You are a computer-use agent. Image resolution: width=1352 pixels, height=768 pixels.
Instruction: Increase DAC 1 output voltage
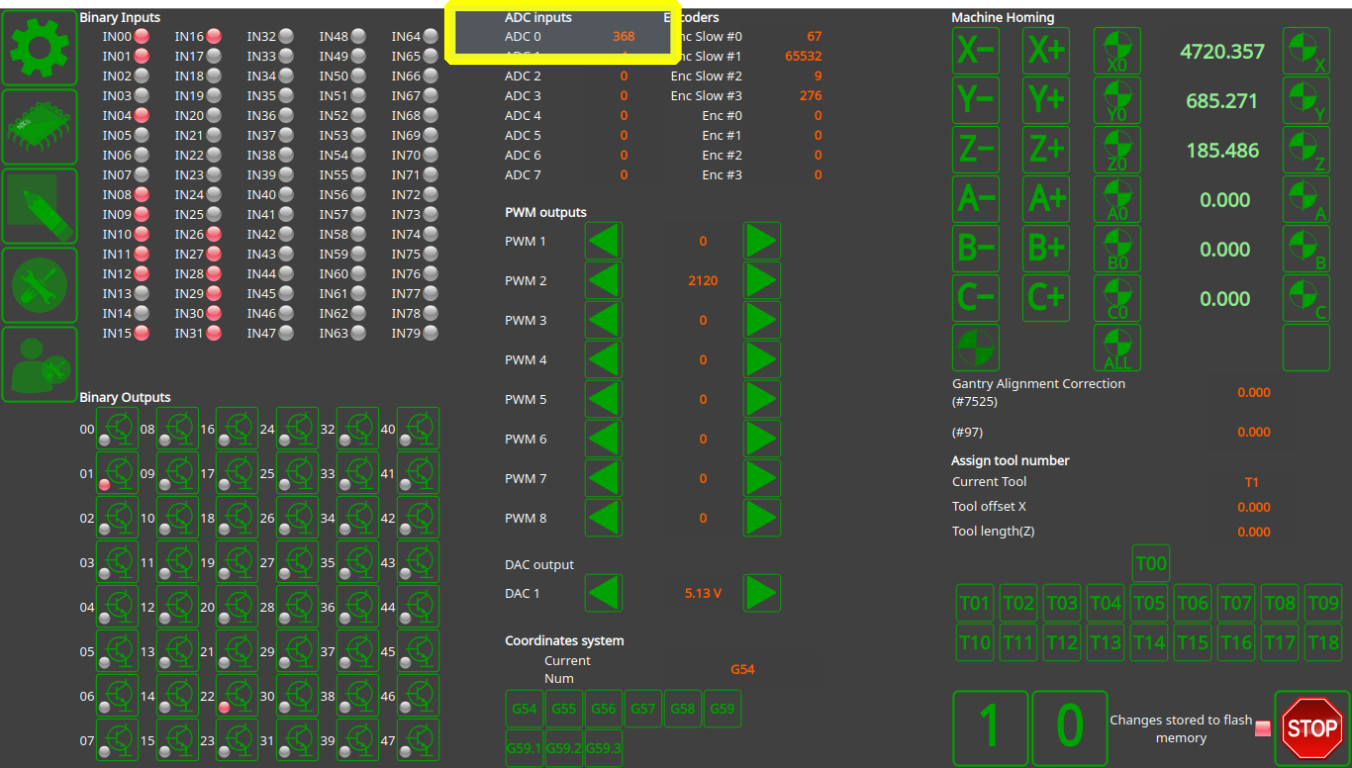(761, 593)
